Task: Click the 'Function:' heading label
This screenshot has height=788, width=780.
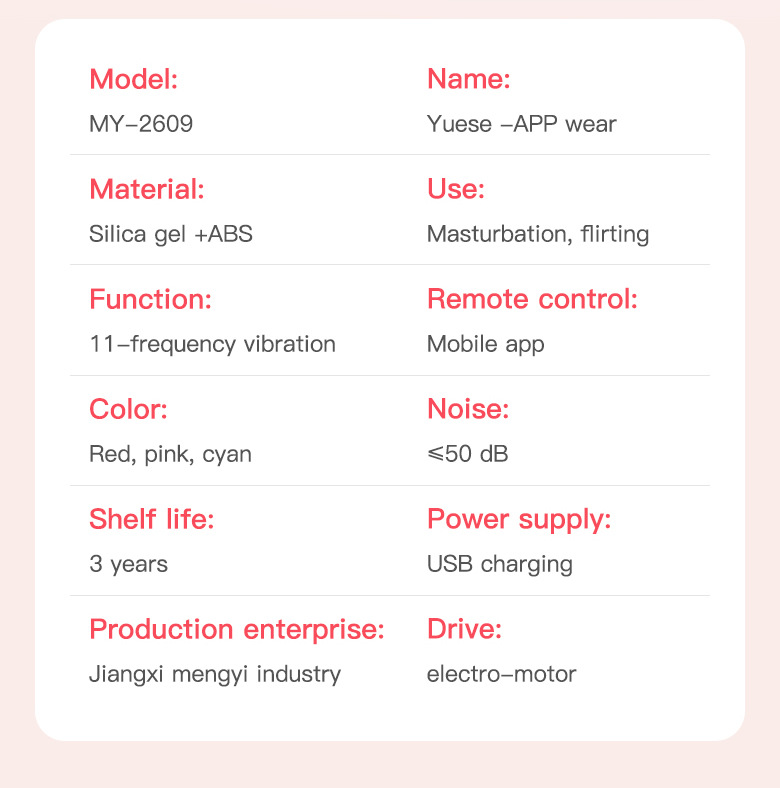Action: (150, 299)
